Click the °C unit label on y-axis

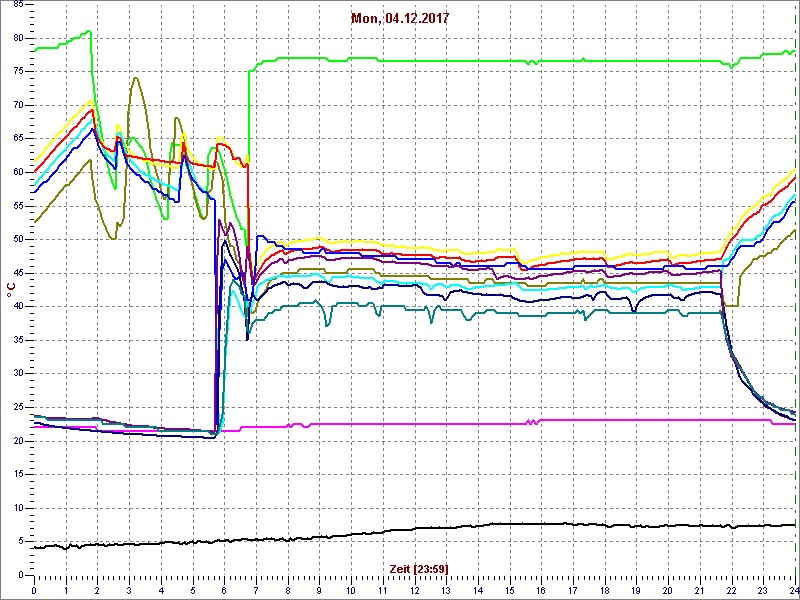[10, 291]
